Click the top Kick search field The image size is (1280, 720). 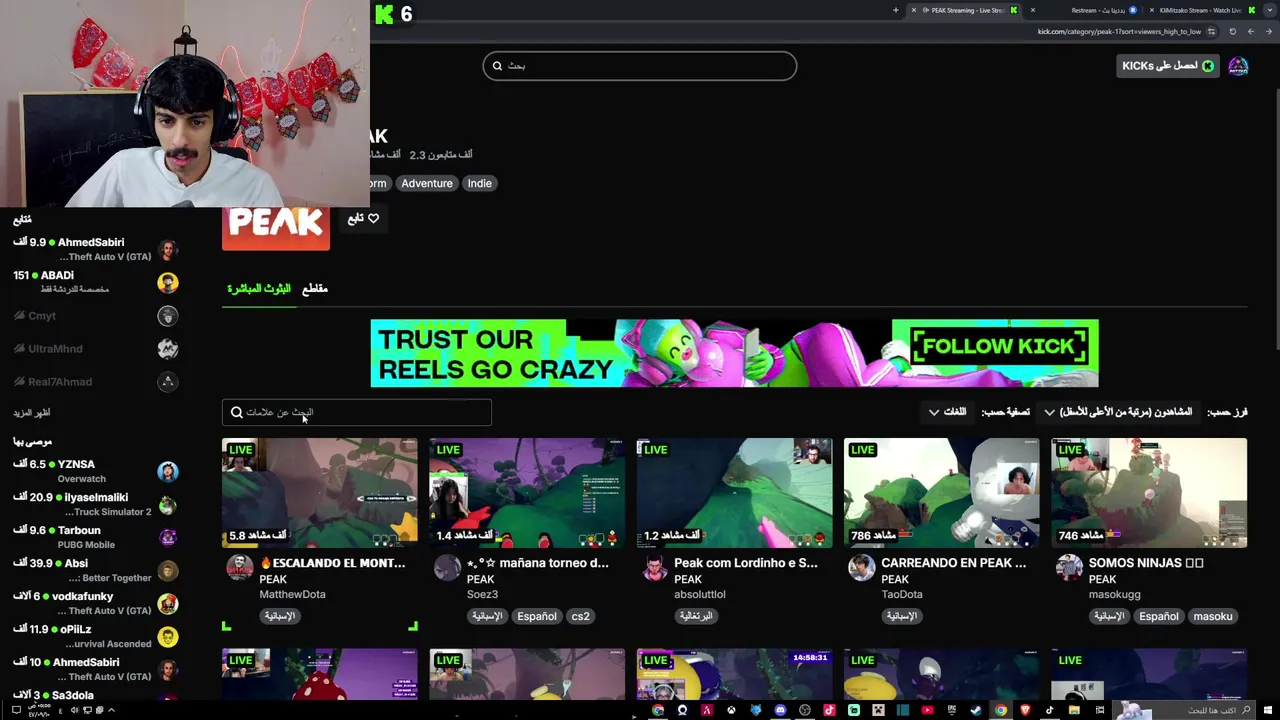point(640,66)
